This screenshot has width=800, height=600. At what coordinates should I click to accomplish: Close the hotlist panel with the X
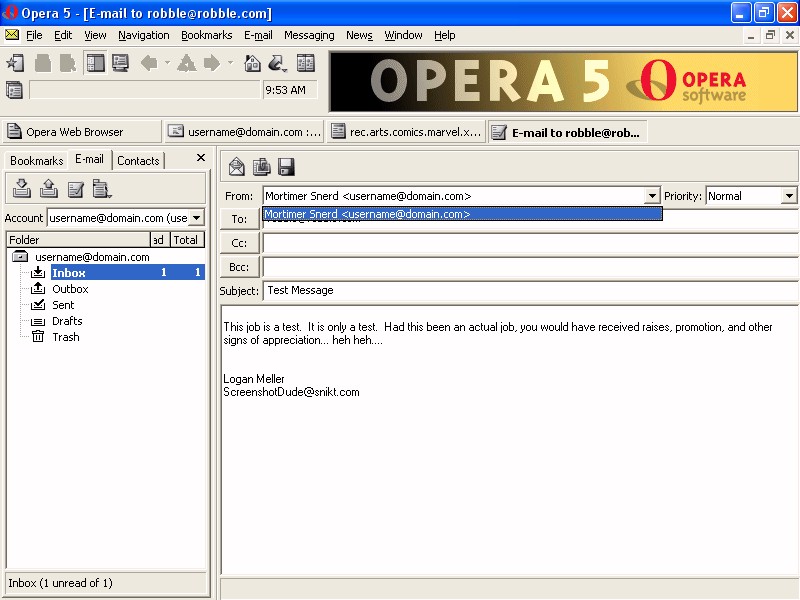(x=201, y=158)
